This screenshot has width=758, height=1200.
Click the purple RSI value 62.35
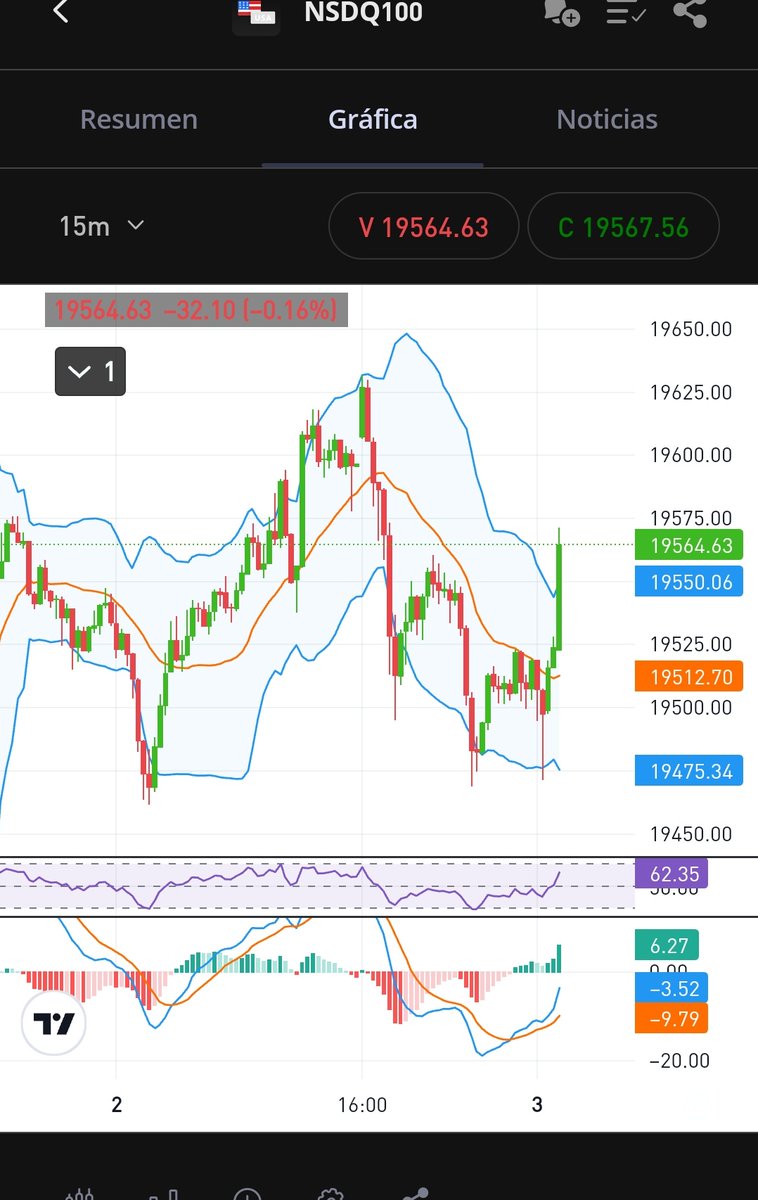671,874
